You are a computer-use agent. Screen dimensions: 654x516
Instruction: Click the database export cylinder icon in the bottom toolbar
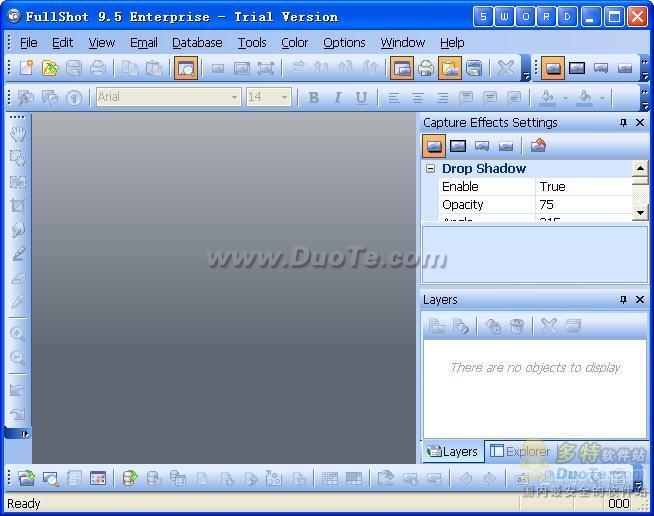pos(129,478)
